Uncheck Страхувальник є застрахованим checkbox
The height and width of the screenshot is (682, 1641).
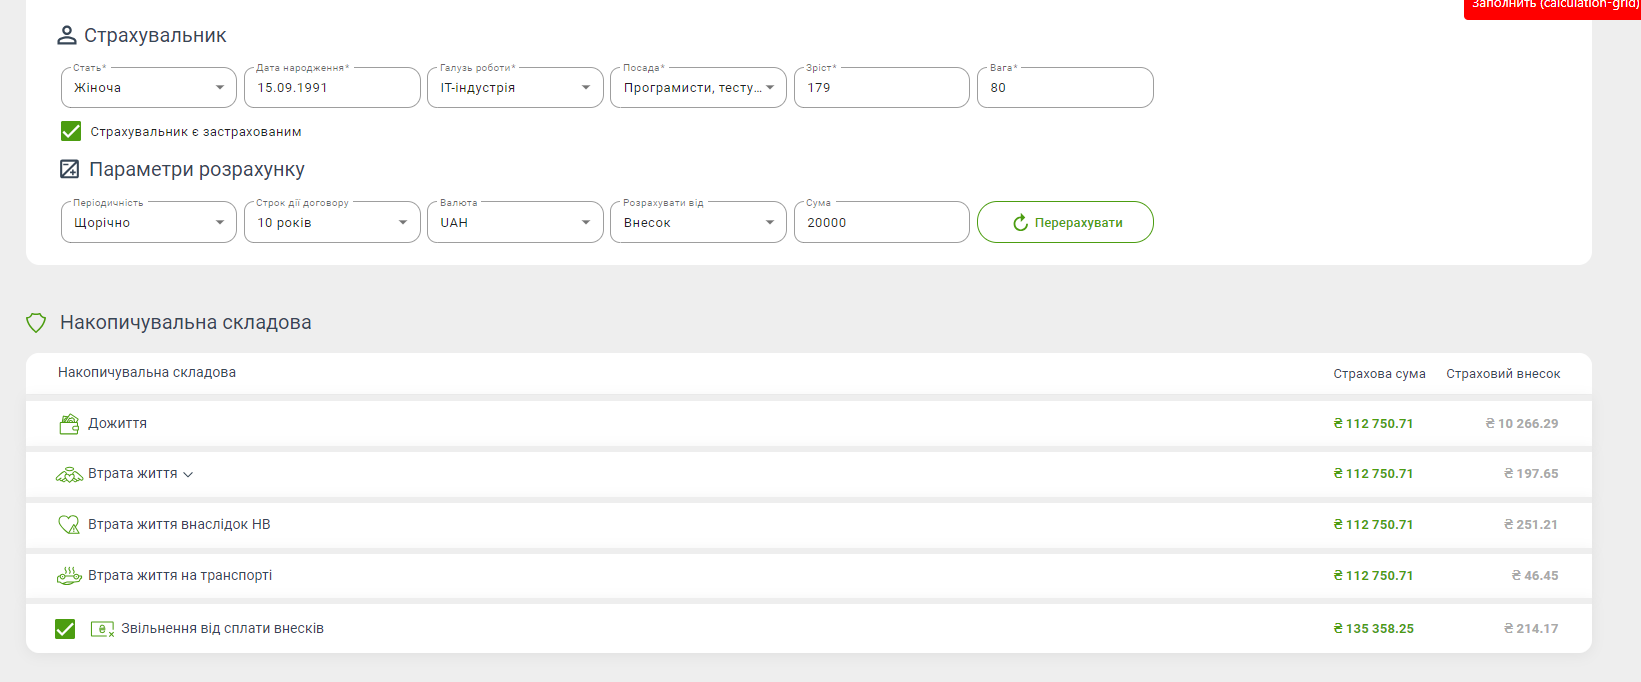[x=71, y=131]
